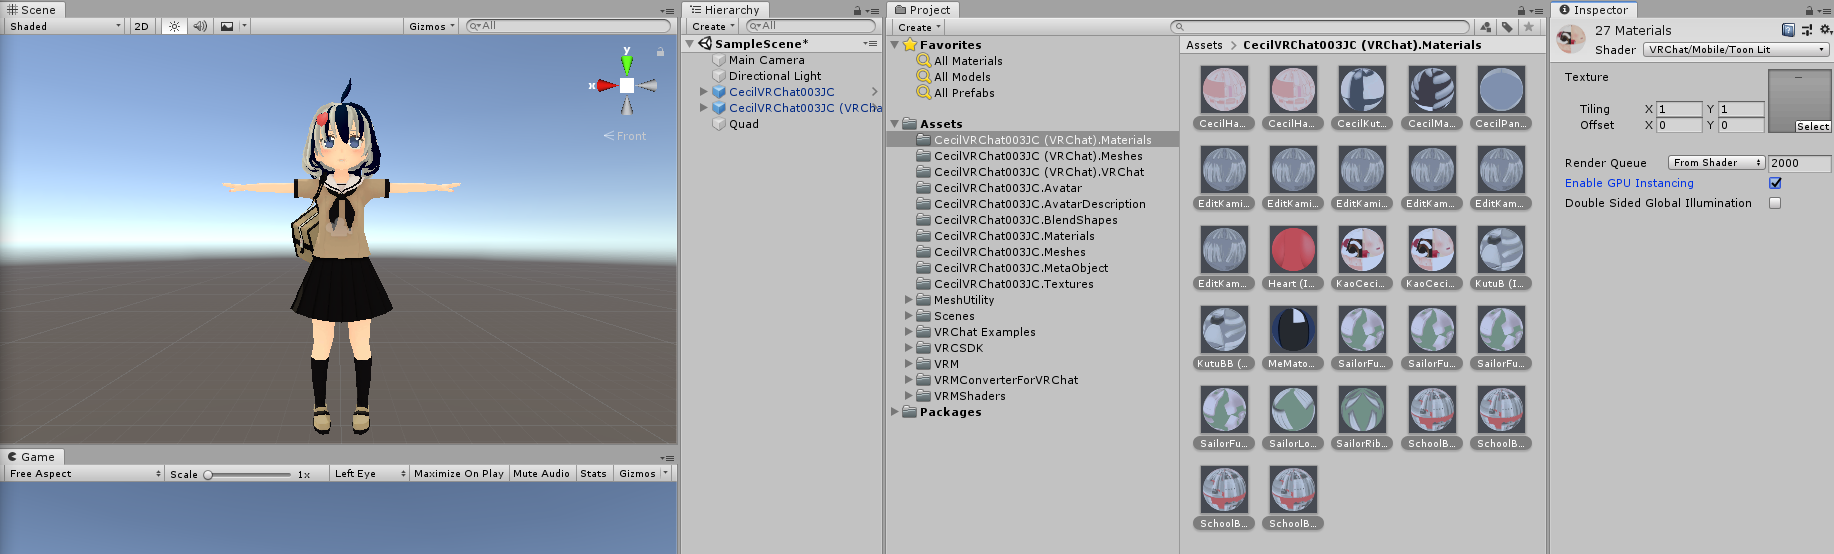Click Assets breadcrumb in Project
Viewport: 1834px width, 554px height.
point(1204,45)
